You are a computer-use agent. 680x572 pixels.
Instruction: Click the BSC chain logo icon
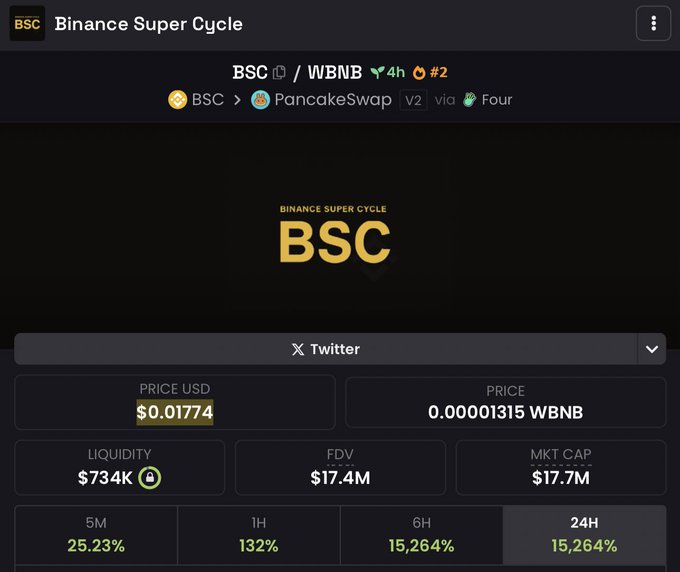177,100
